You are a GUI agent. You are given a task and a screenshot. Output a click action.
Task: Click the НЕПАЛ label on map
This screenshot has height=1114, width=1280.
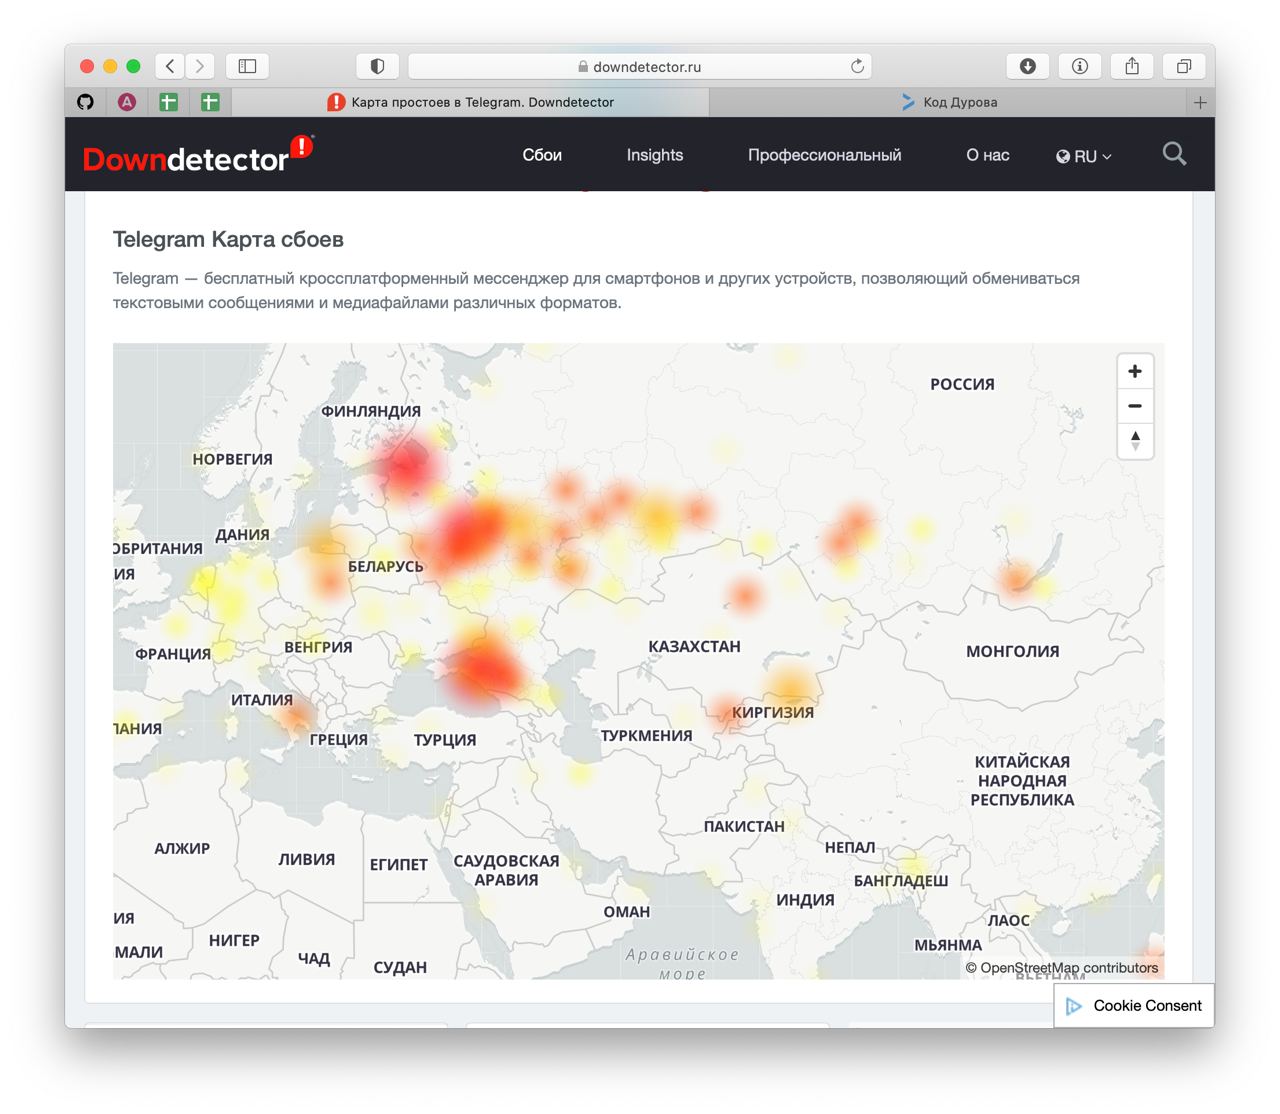pos(850,847)
